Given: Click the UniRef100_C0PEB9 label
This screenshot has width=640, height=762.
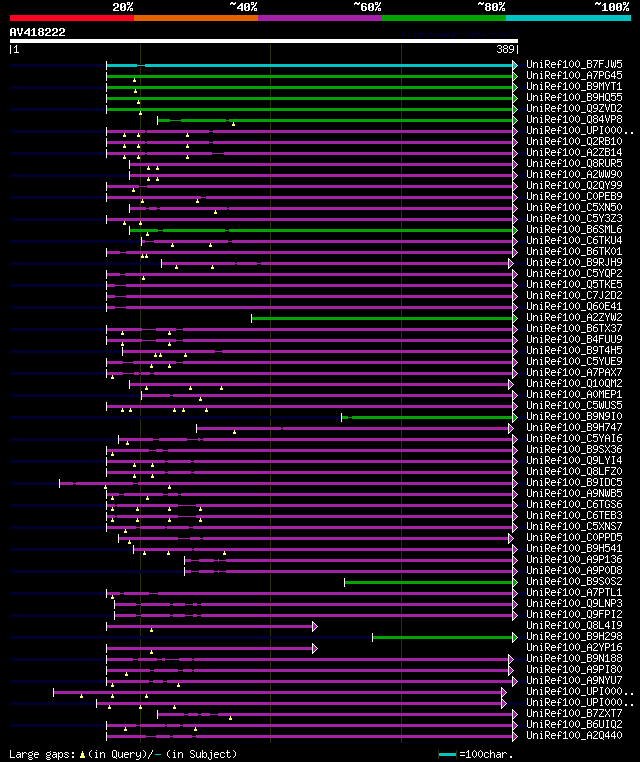Looking at the screenshot, I should (x=574, y=196).
